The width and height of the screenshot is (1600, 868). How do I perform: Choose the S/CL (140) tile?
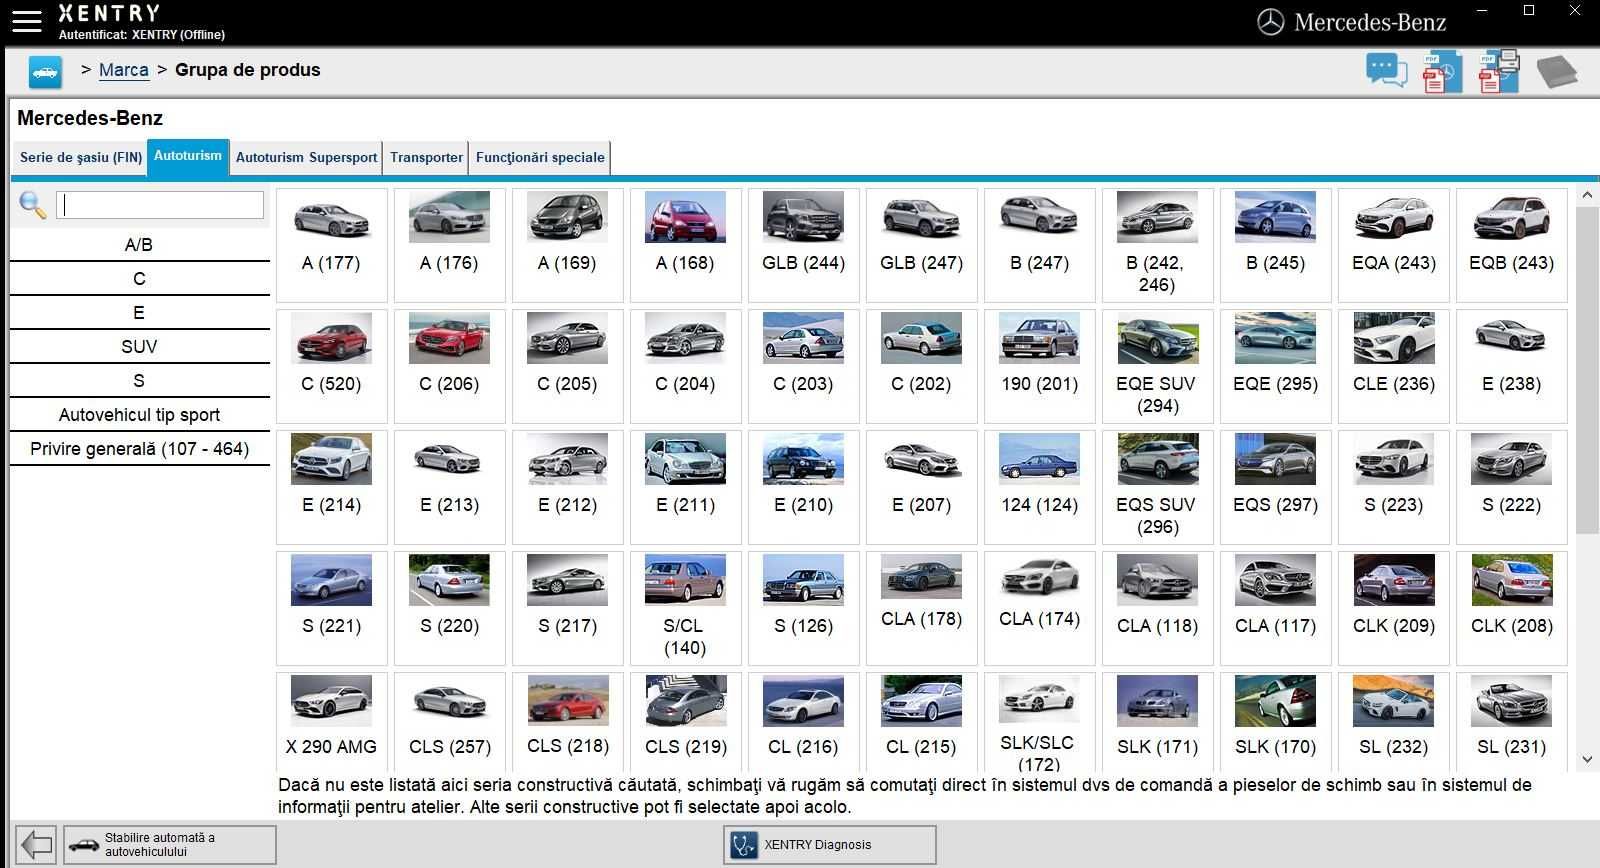(686, 608)
